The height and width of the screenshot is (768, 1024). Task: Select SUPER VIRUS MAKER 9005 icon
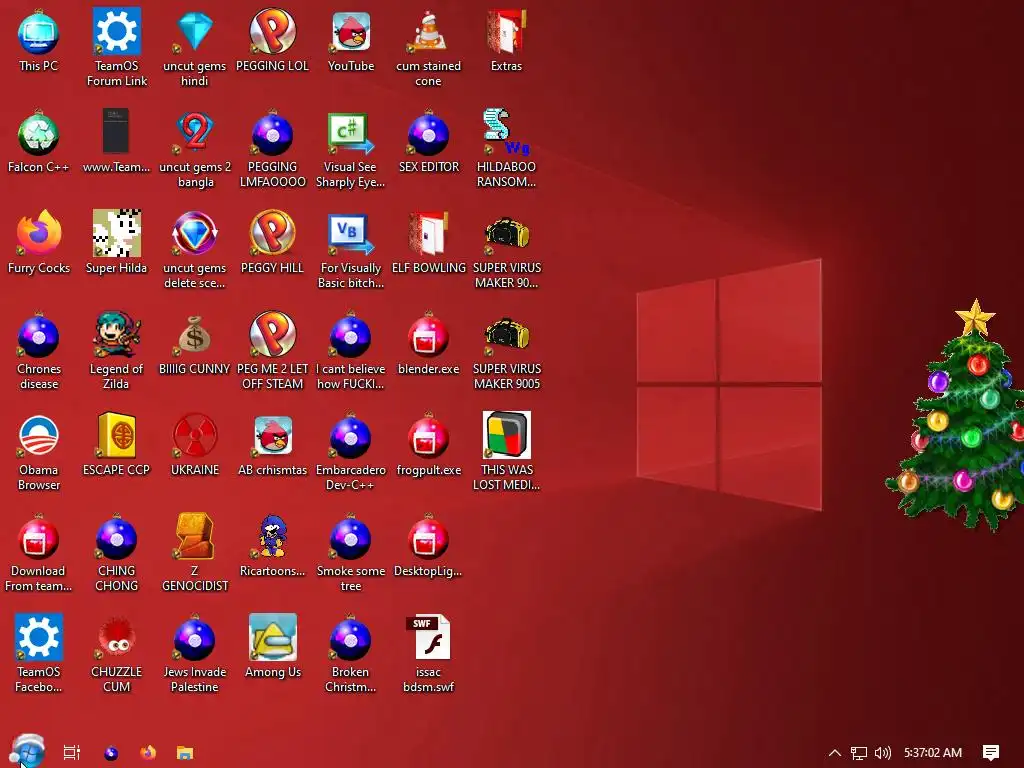tap(506, 351)
